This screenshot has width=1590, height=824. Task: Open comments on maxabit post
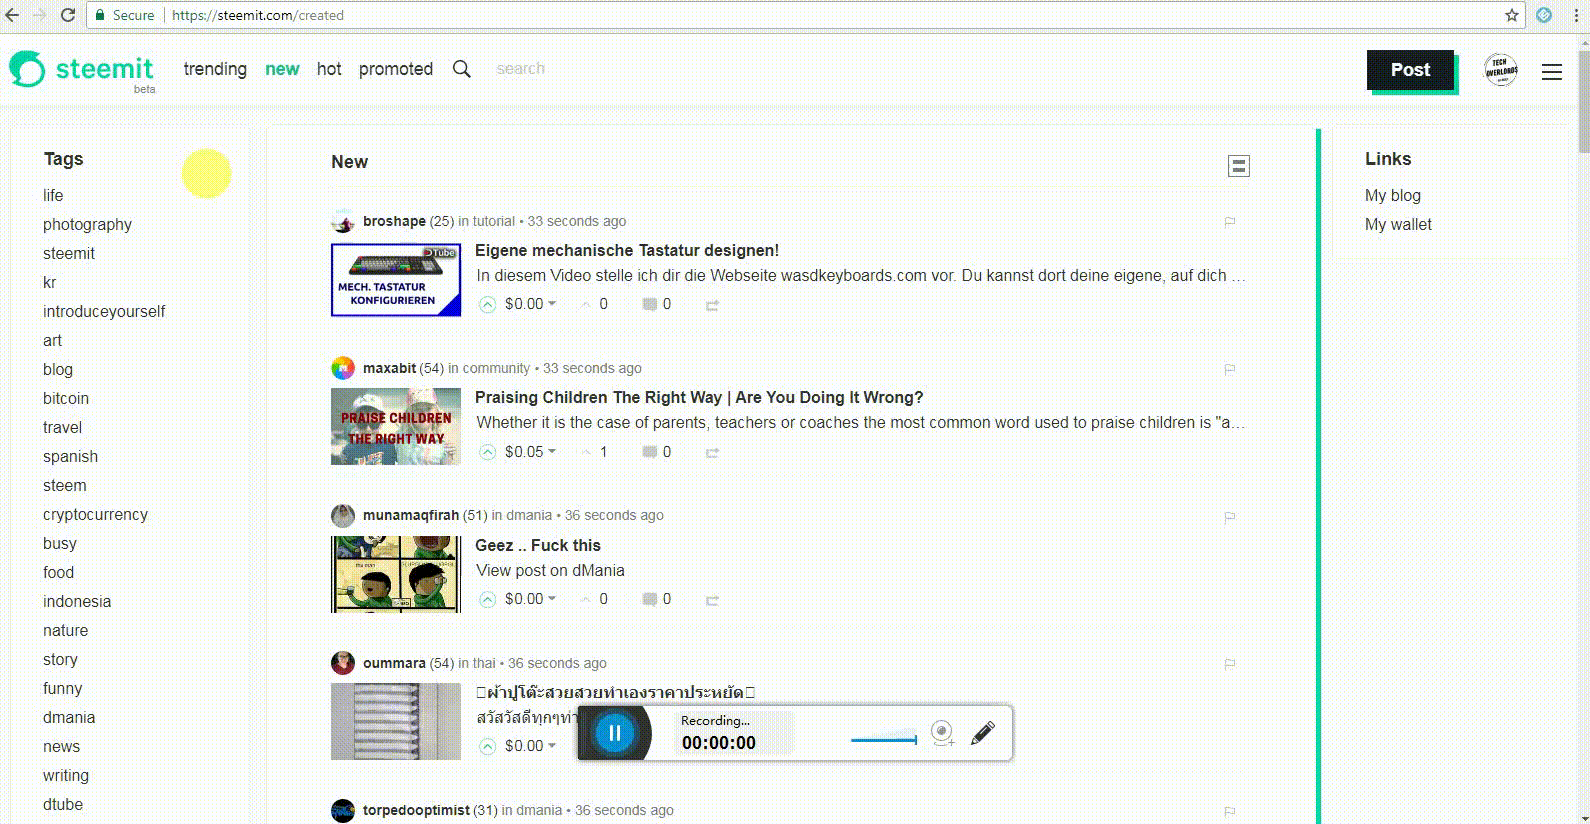(x=656, y=452)
